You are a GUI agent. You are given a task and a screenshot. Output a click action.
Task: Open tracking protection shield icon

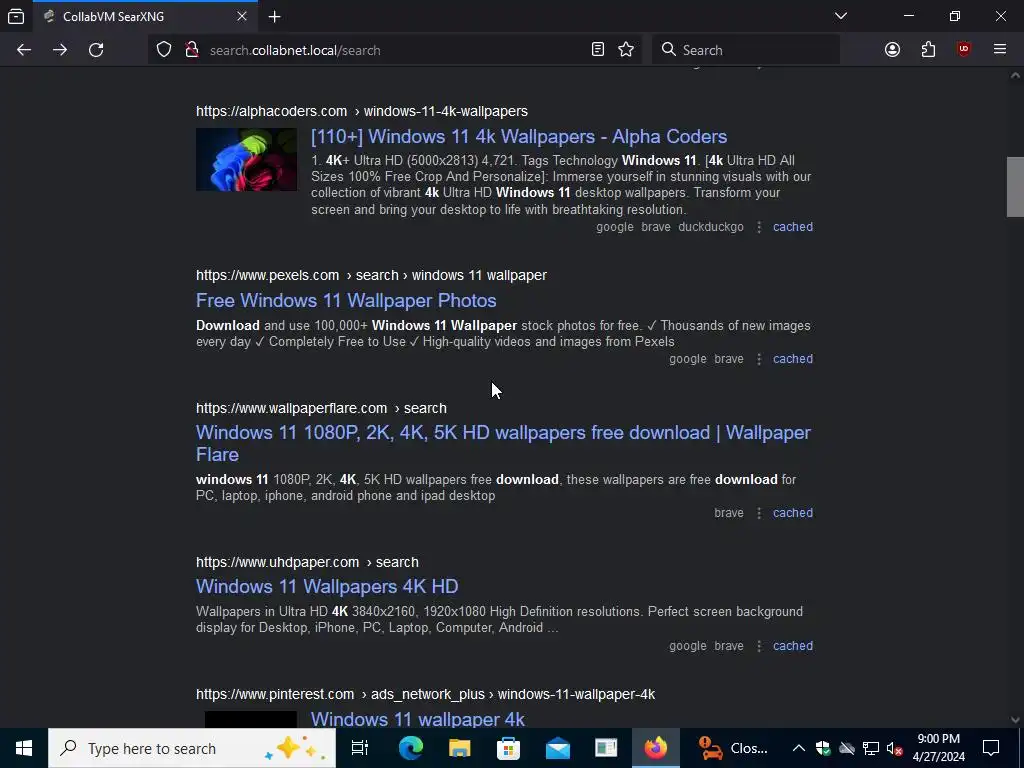pyautogui.click(x=164, y=50)
